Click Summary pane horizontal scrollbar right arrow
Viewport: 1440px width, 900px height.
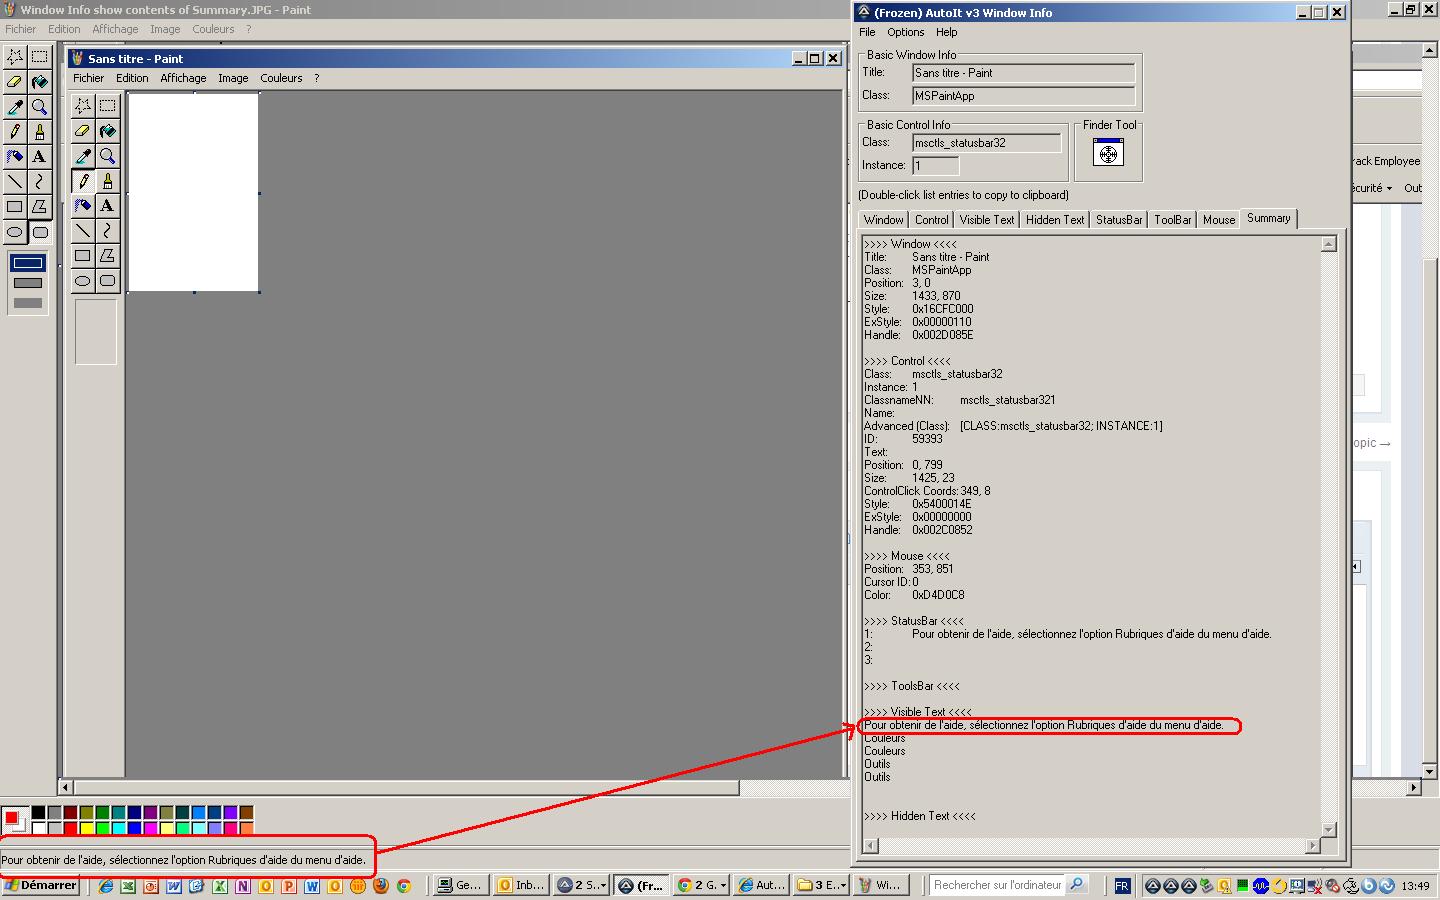click(x=1312, y=846)
